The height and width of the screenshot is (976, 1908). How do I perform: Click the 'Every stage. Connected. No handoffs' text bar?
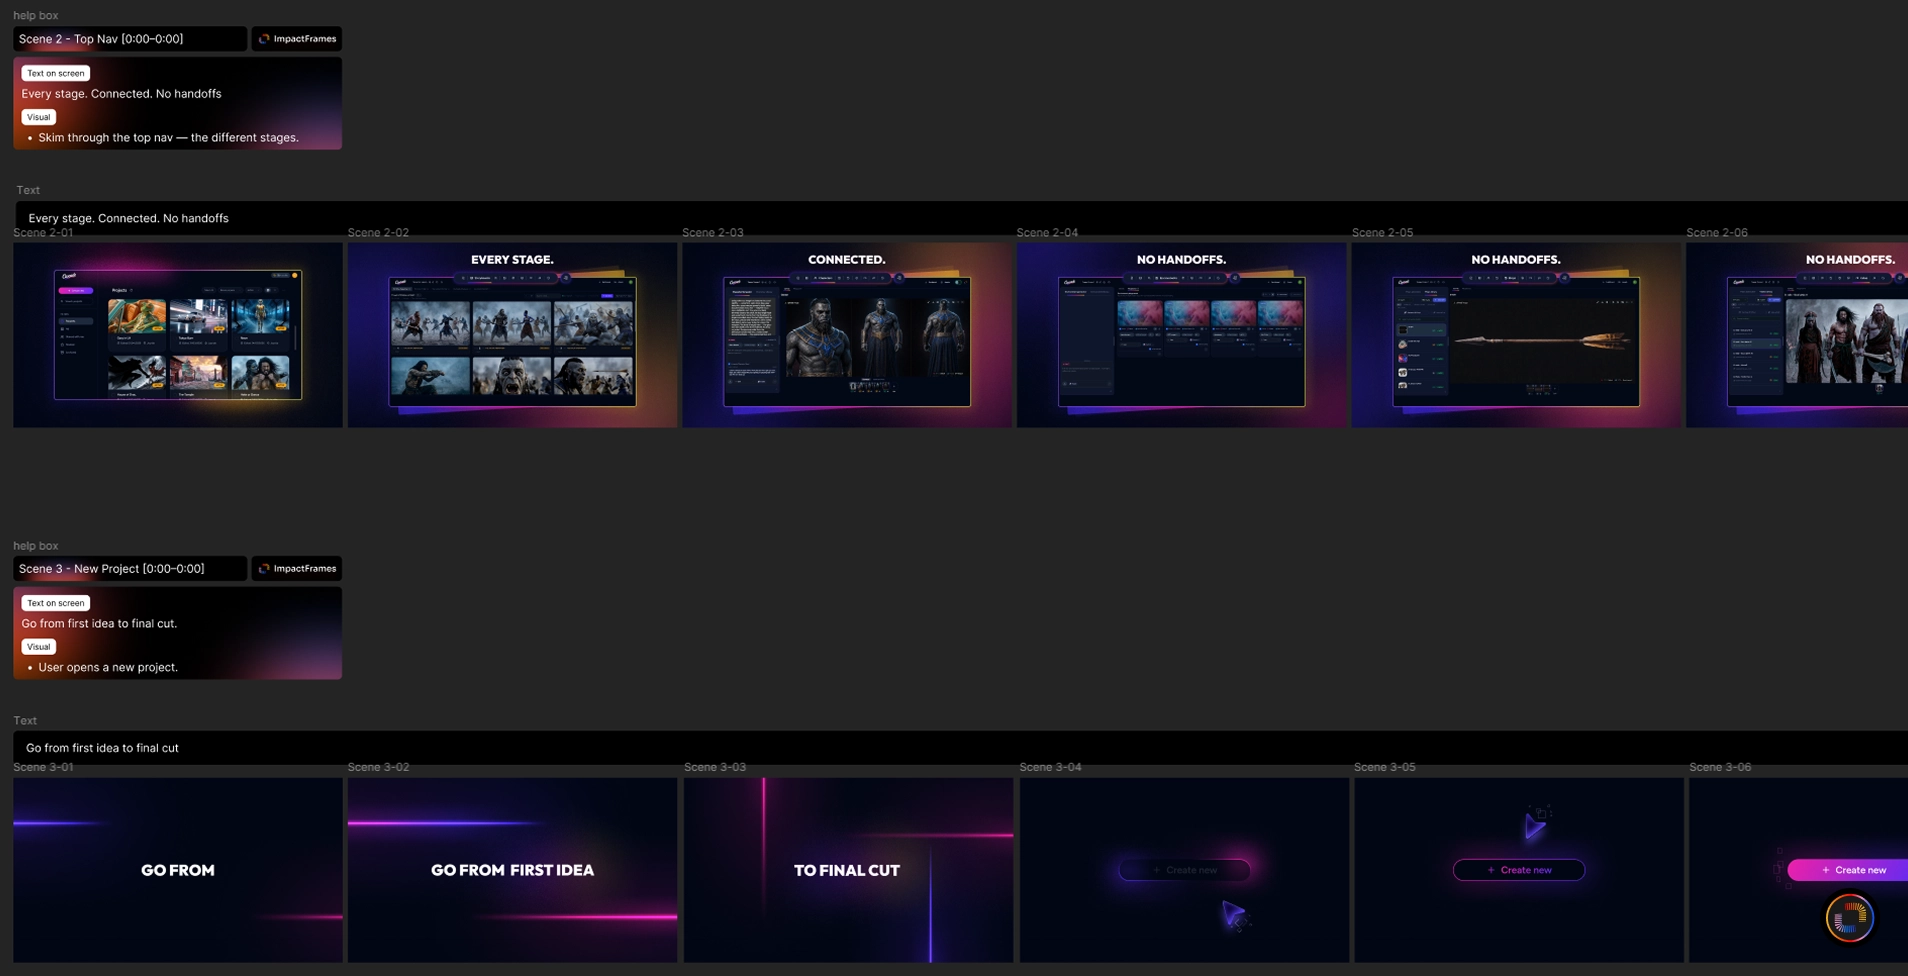961,218
